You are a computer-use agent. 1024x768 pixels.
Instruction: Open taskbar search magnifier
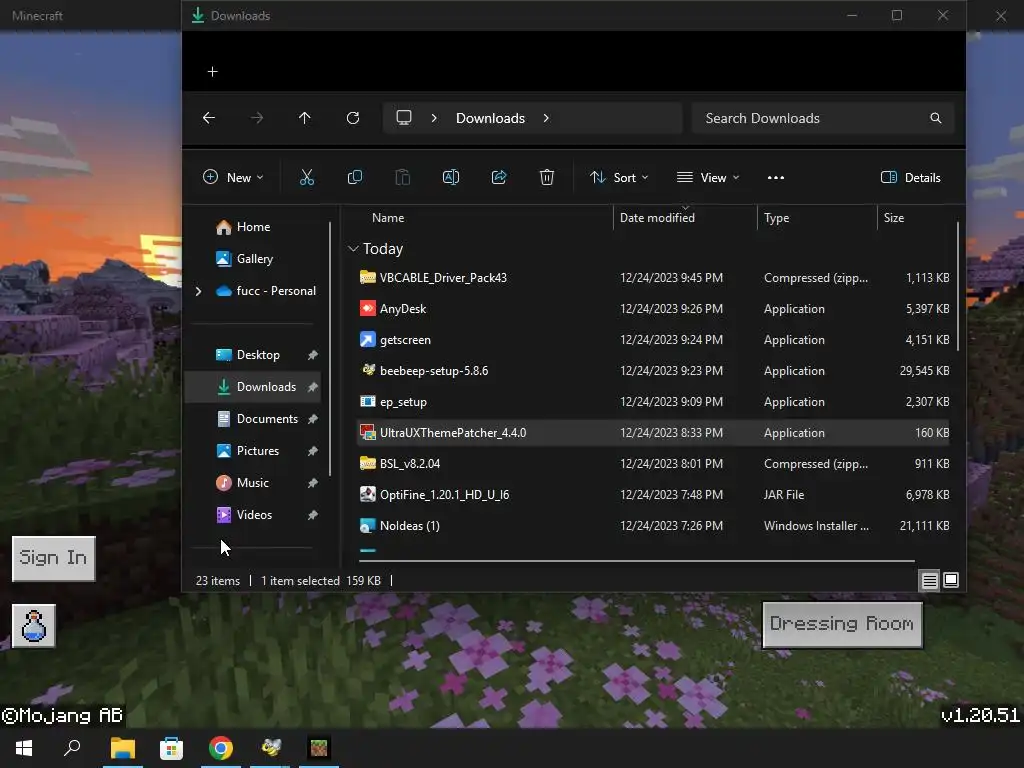pos(72,748)
